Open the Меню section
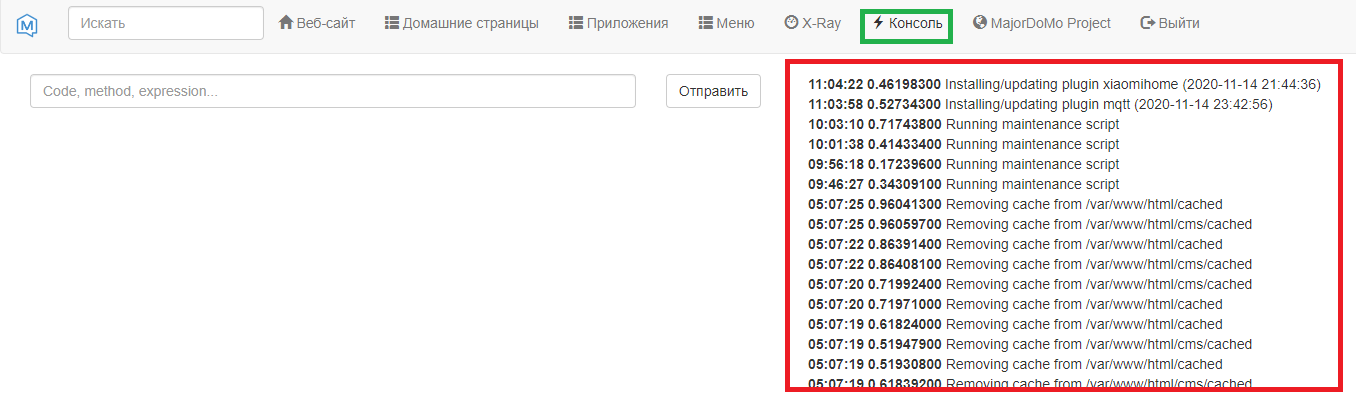The height and width of the screenshot is (396, 1356). tap(727, 23)
